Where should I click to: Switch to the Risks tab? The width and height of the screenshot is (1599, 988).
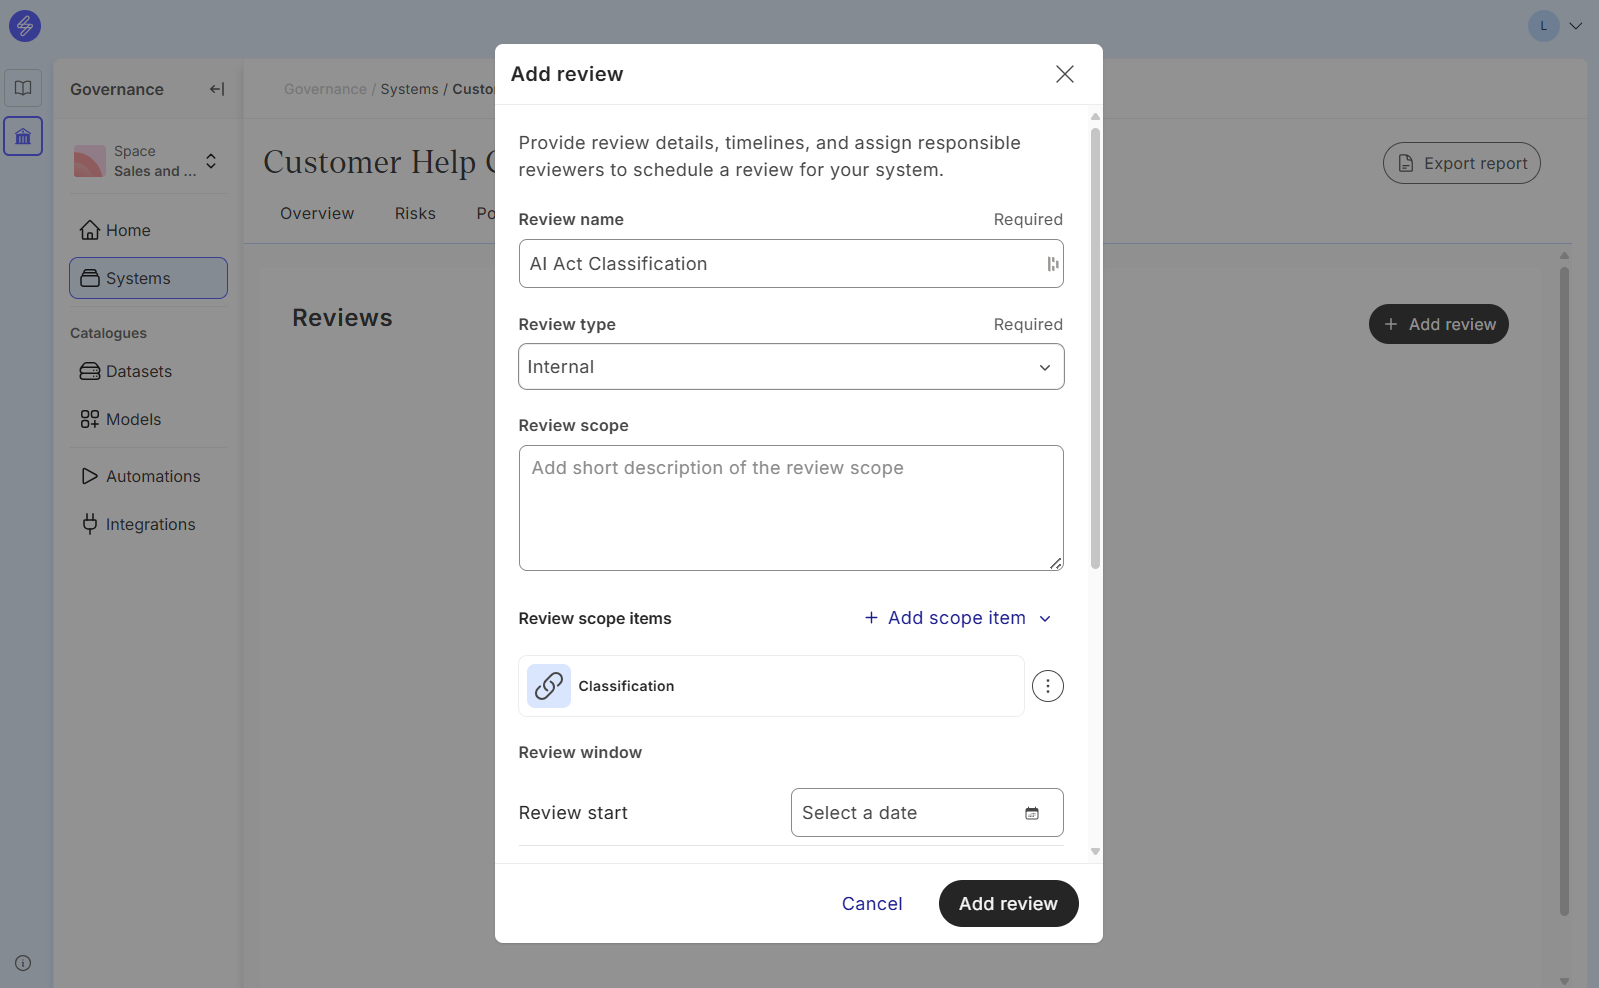point(415,213)
